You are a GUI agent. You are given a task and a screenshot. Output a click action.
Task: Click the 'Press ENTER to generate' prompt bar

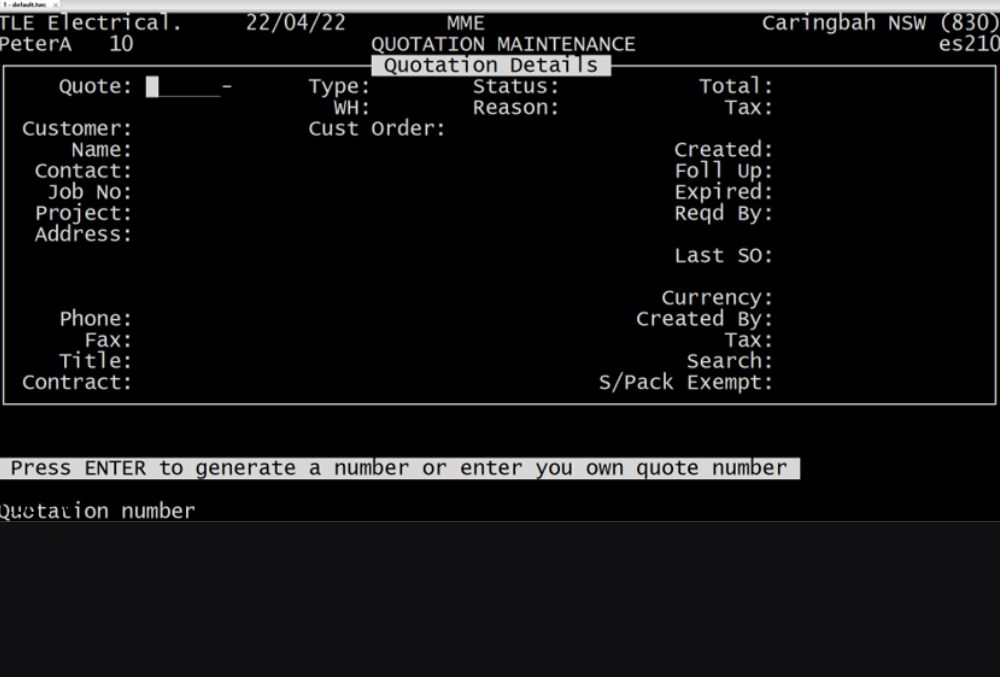[399, 468]
